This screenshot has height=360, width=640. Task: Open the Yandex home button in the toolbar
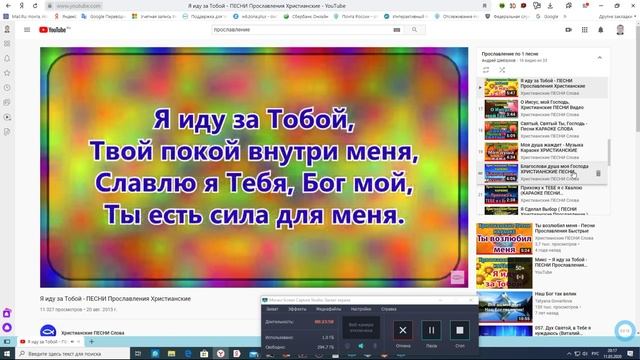22,6
